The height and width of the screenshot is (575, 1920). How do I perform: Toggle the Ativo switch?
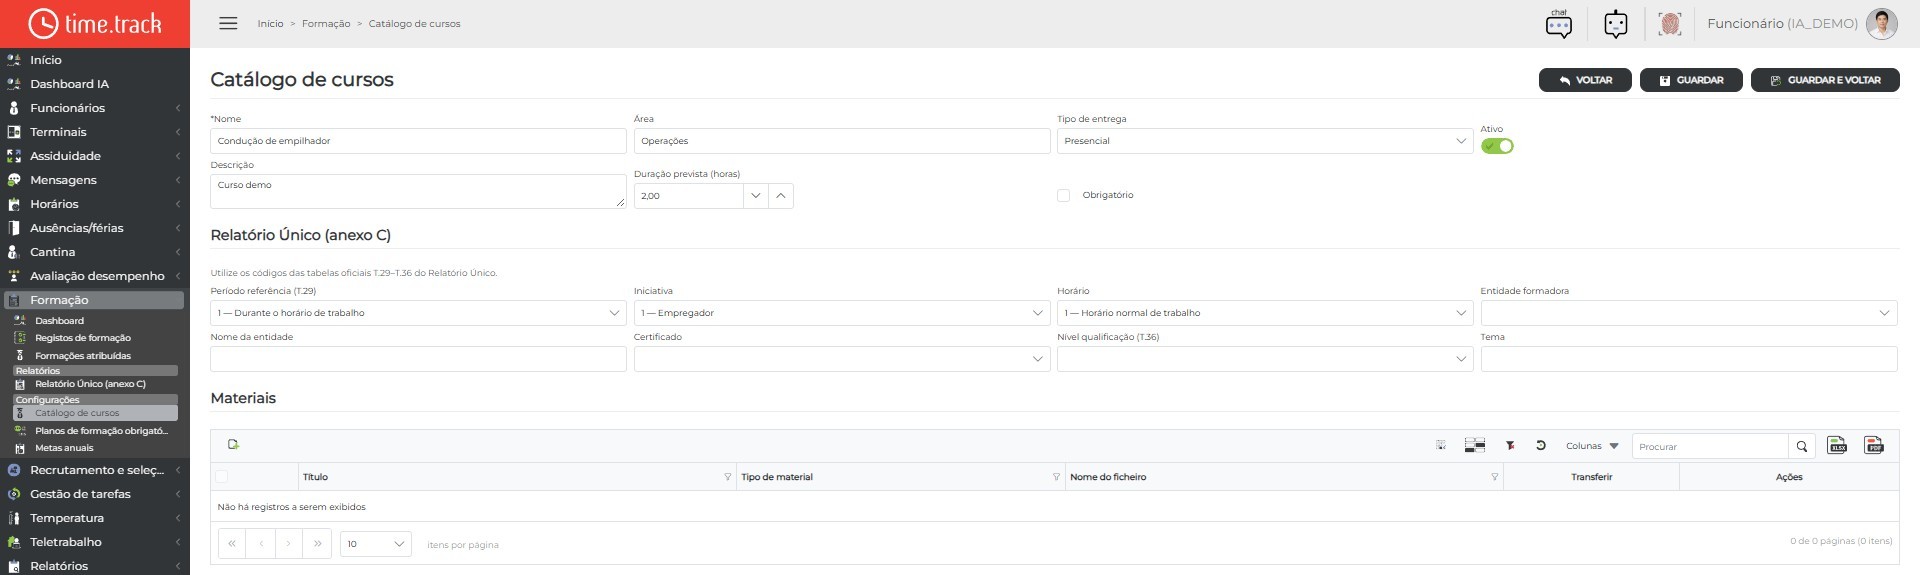click(1497, 146)
